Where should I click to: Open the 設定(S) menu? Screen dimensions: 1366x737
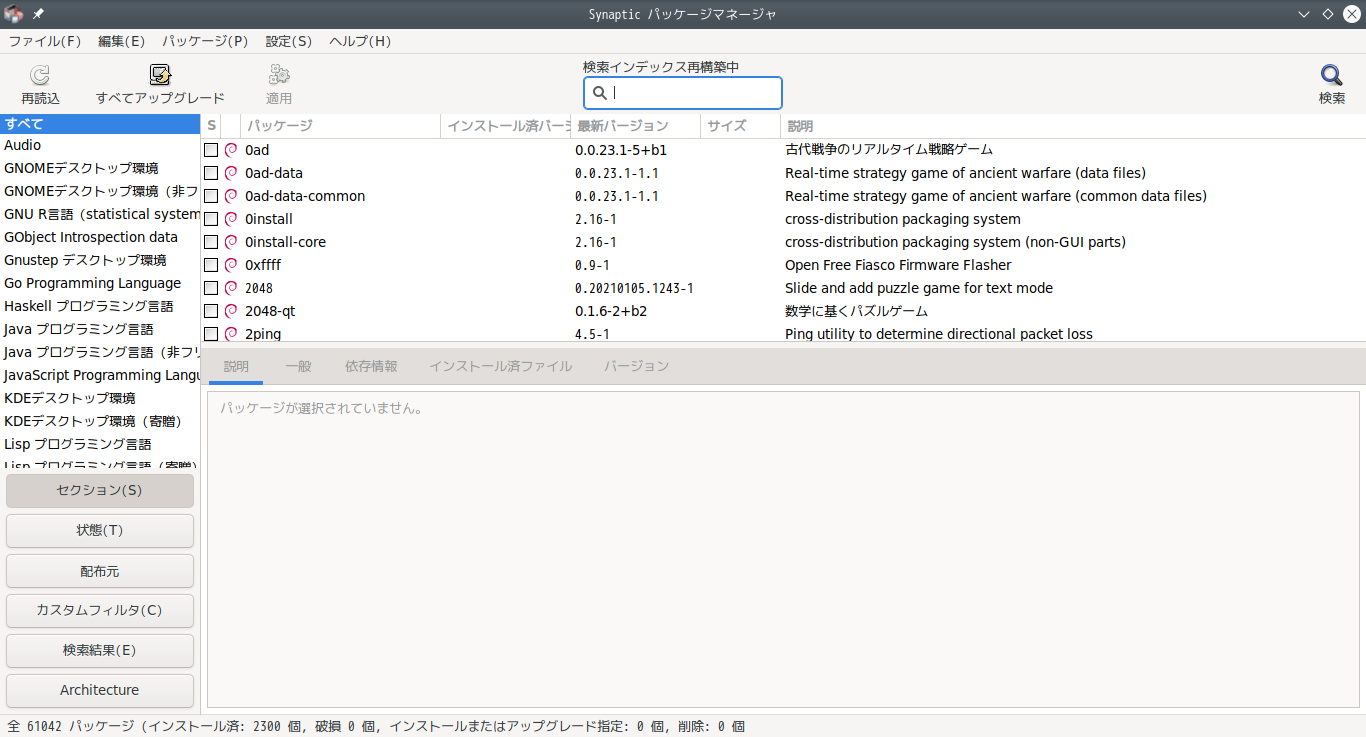point(289,41)
